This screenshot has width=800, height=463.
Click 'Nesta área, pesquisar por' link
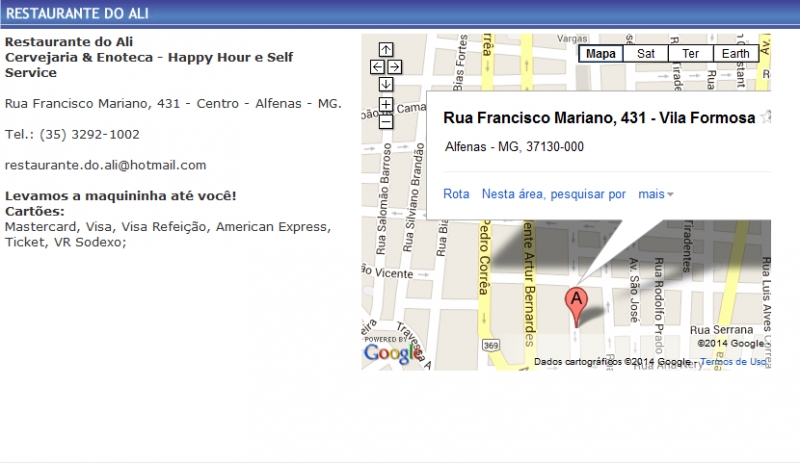click(553, 194)
